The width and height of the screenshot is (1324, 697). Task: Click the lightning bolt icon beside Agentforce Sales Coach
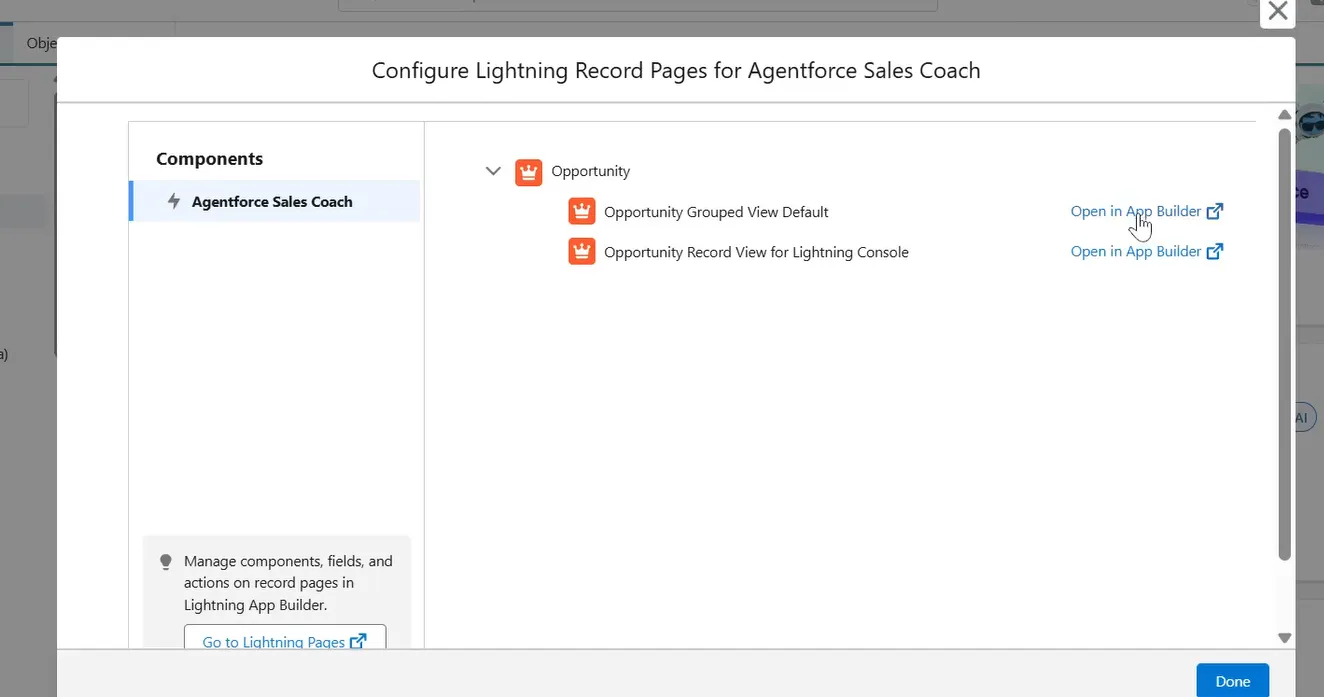pyautogui.click(x=174, y=201)
